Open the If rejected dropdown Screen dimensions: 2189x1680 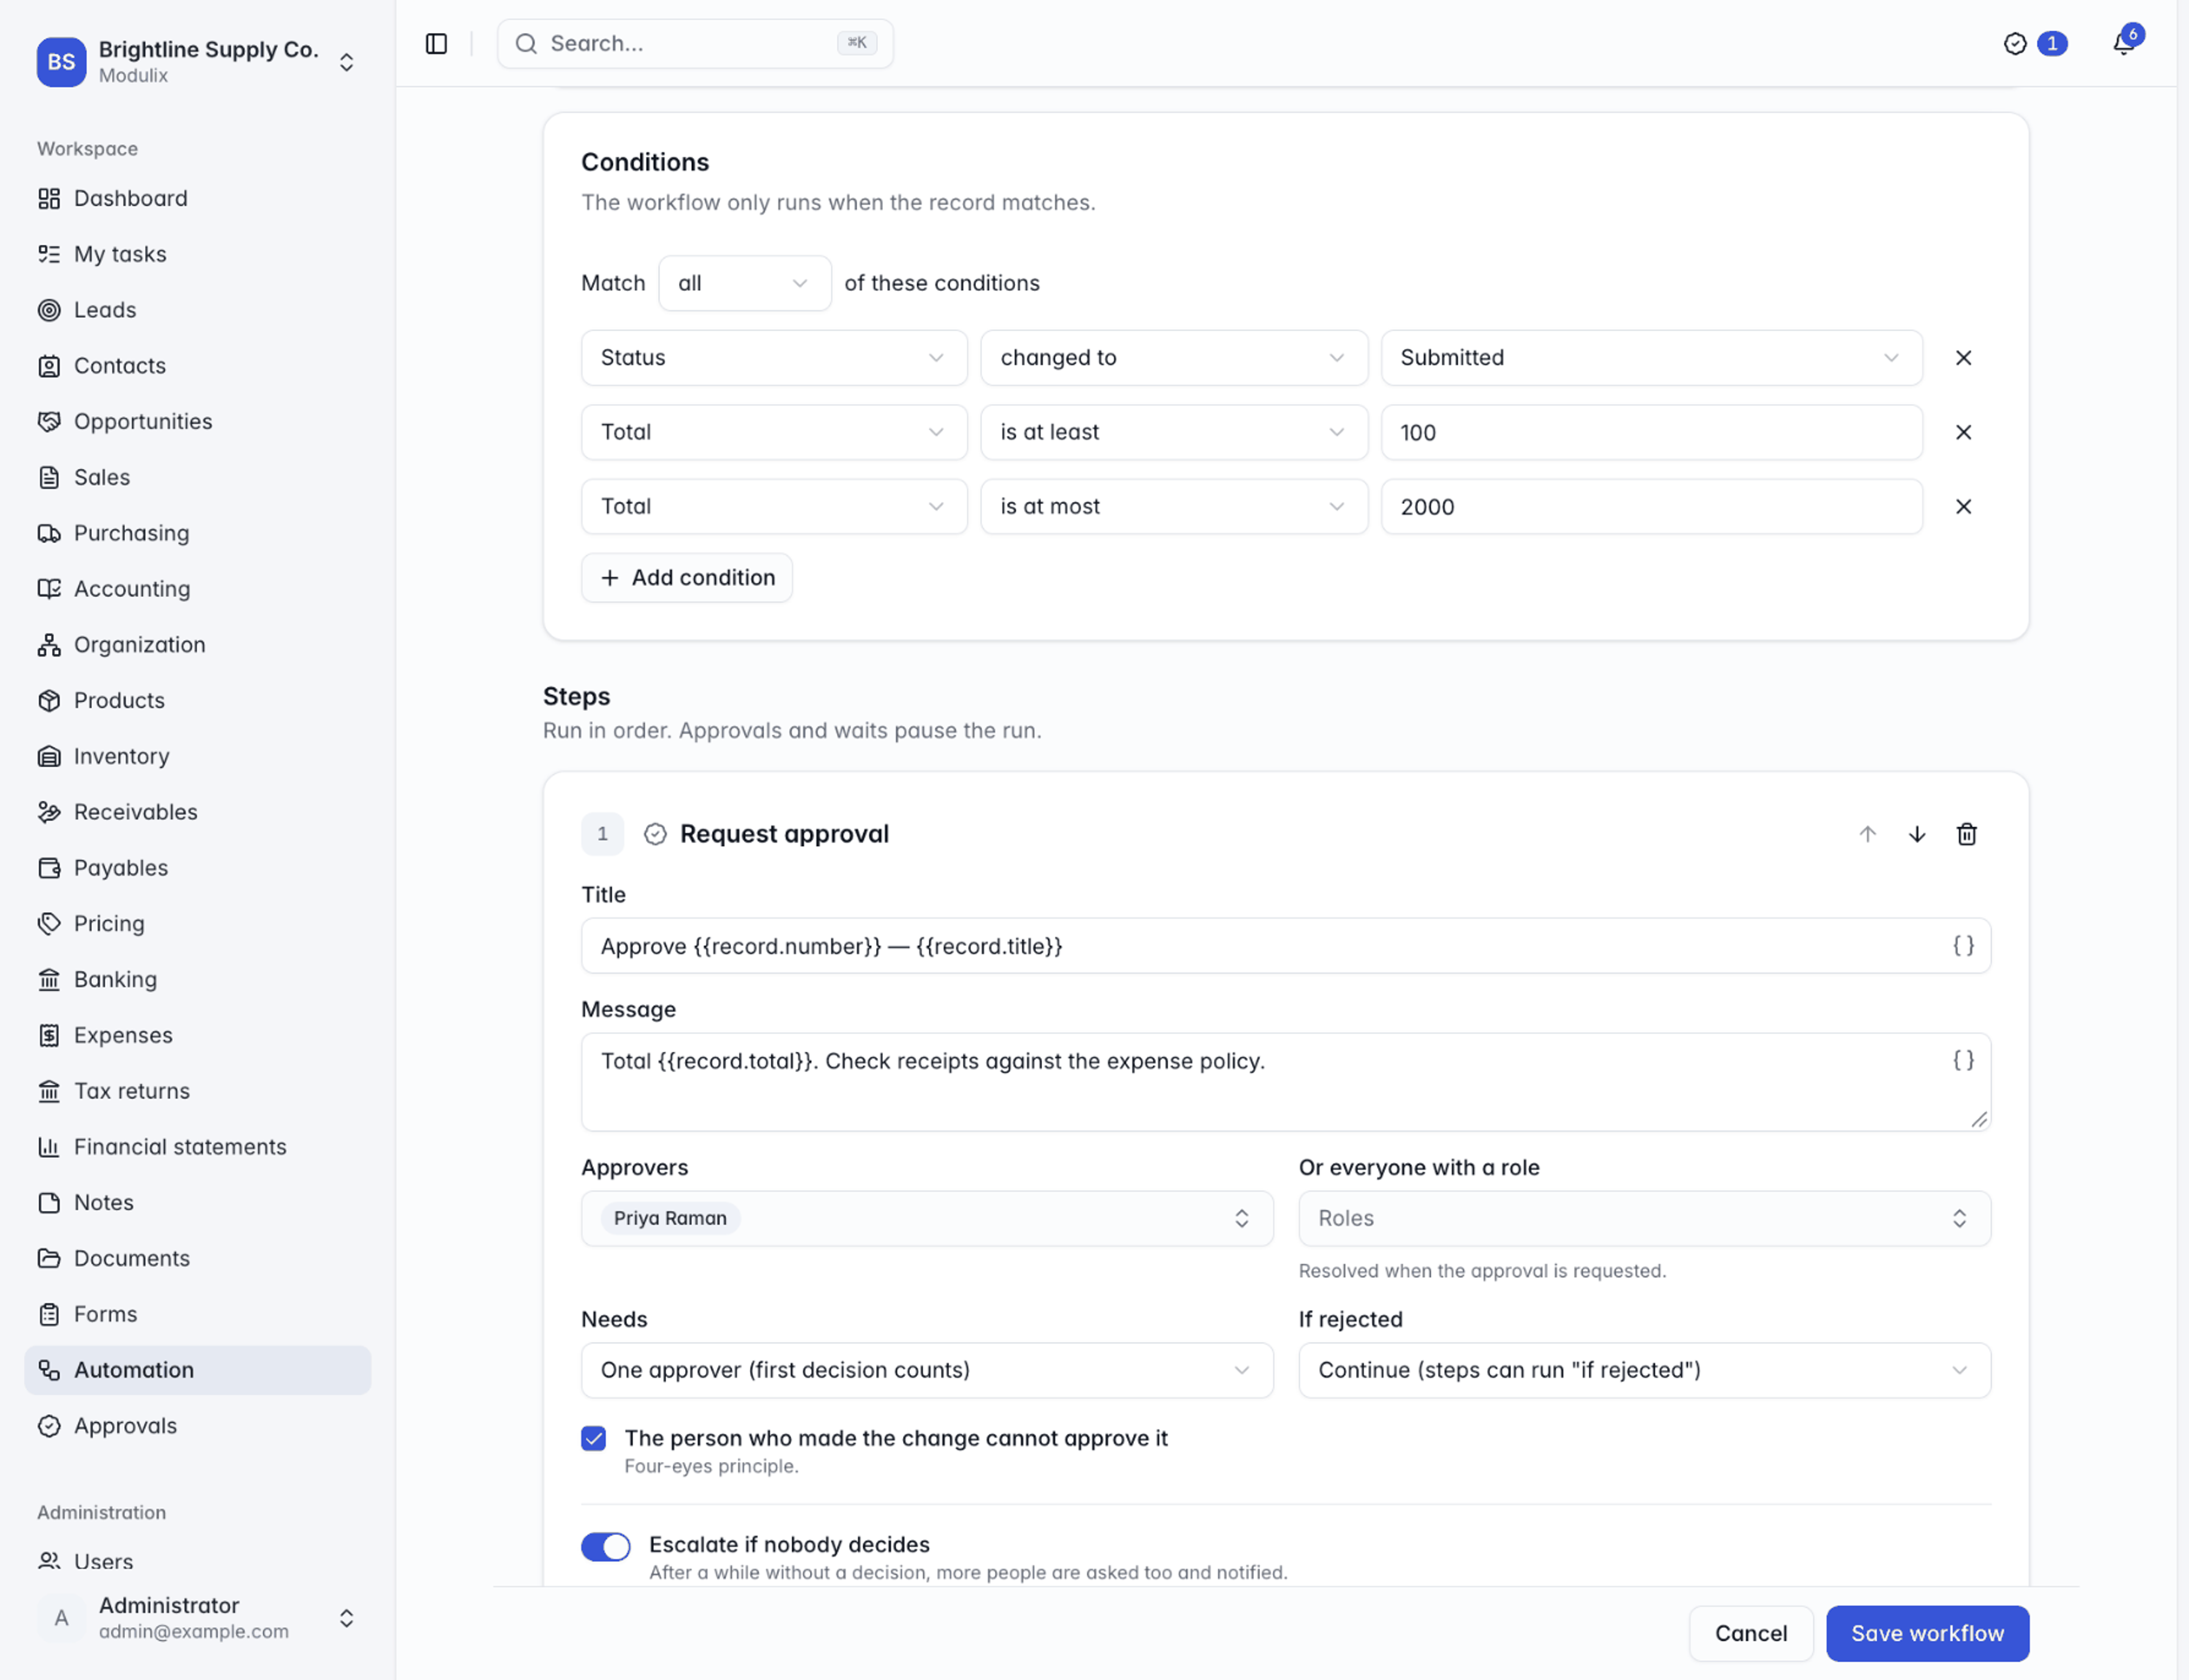coord(1644,1370)
